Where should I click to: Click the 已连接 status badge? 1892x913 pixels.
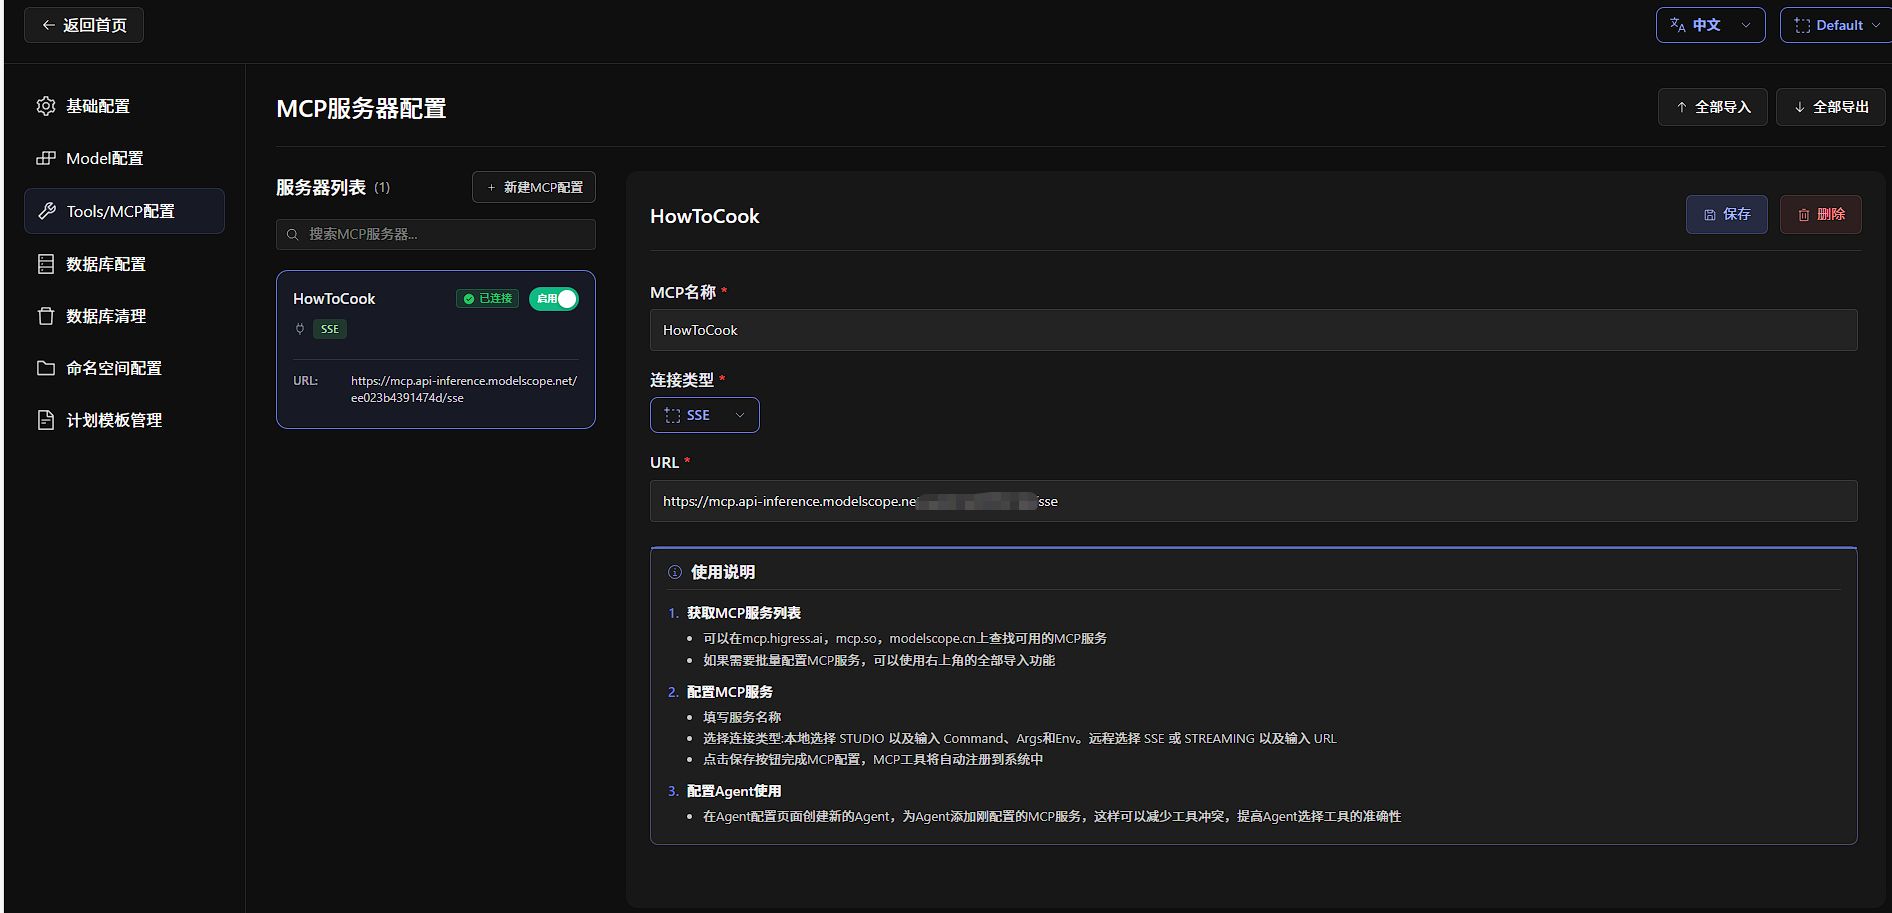click(487, 299)
